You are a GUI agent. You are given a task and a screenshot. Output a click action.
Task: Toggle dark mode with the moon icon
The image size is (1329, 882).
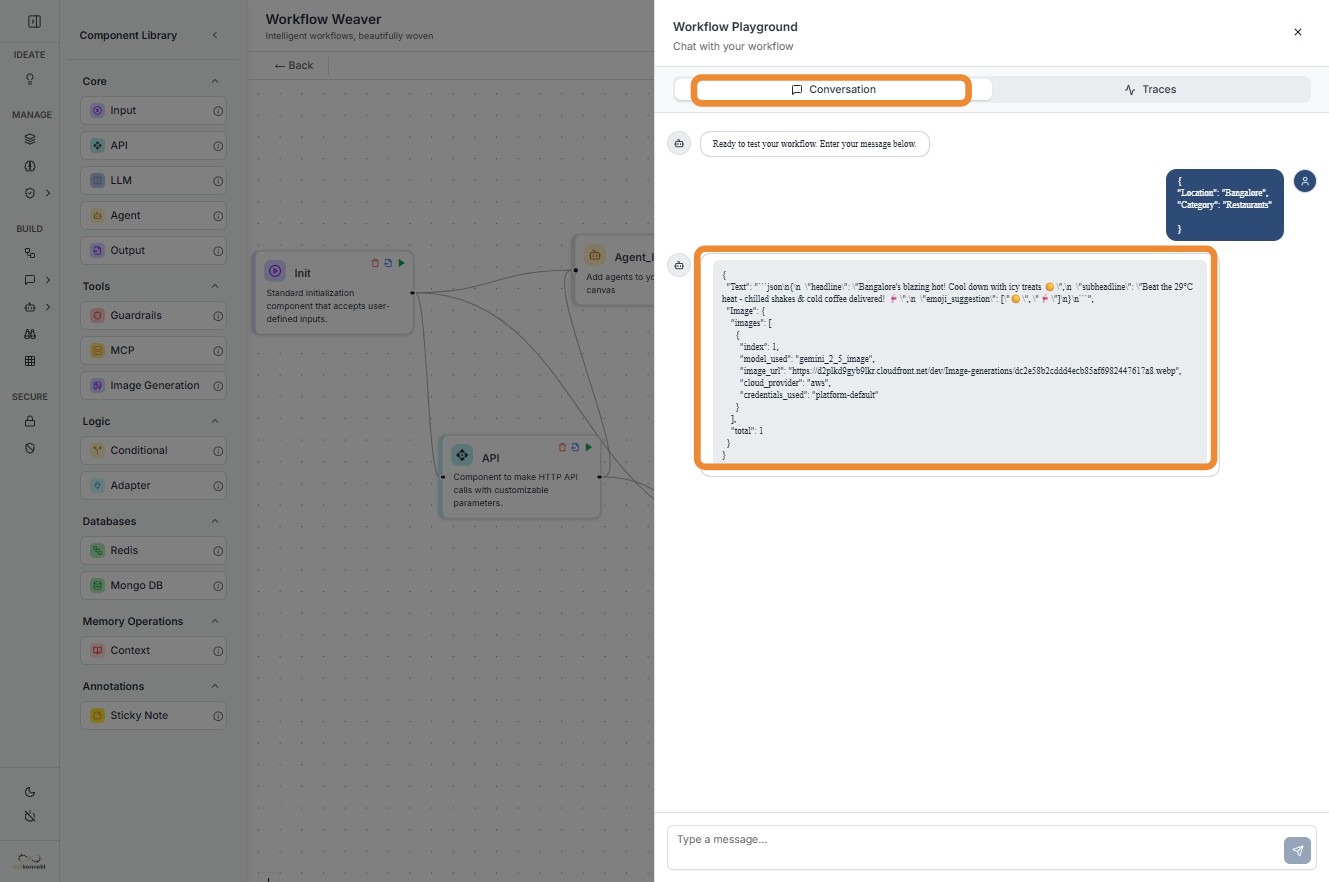pos(30,792)
